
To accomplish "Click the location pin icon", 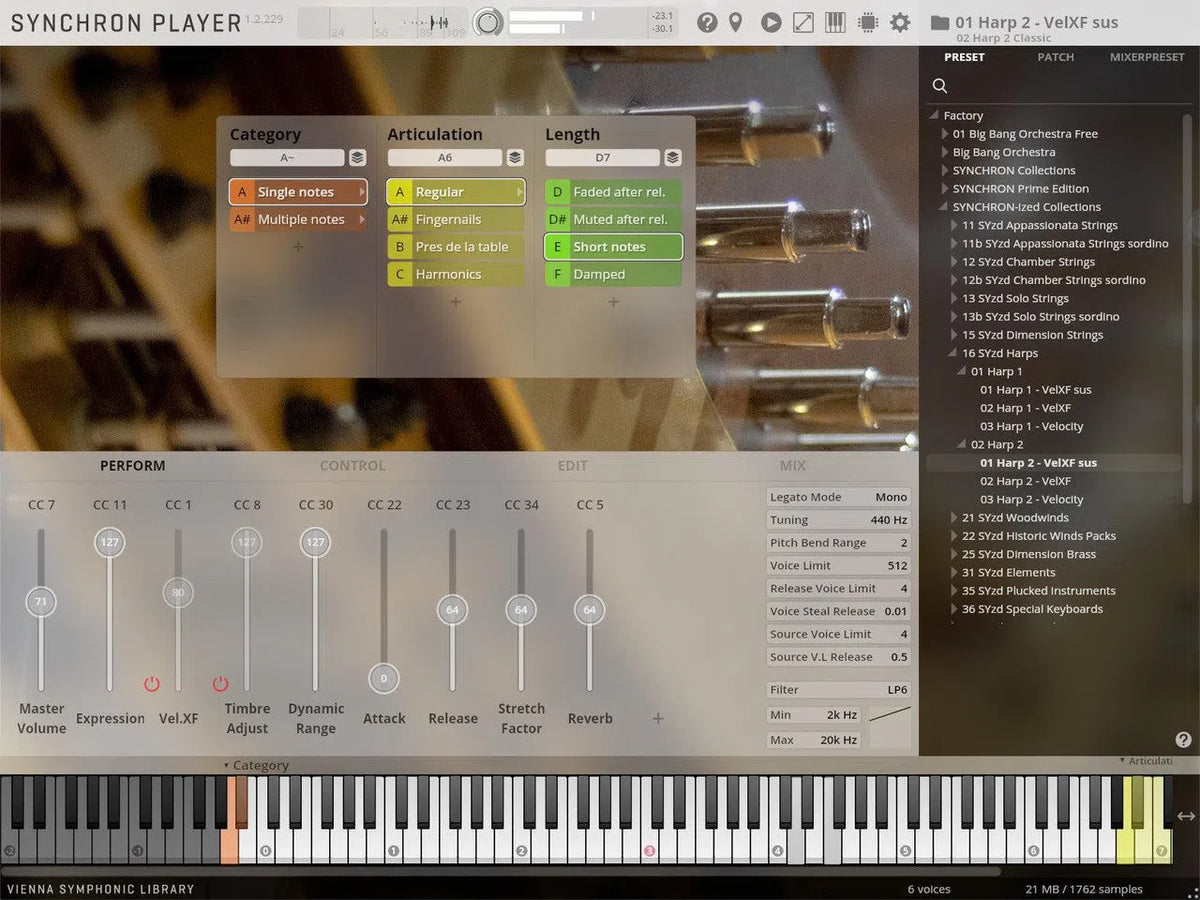I will 735,22.
